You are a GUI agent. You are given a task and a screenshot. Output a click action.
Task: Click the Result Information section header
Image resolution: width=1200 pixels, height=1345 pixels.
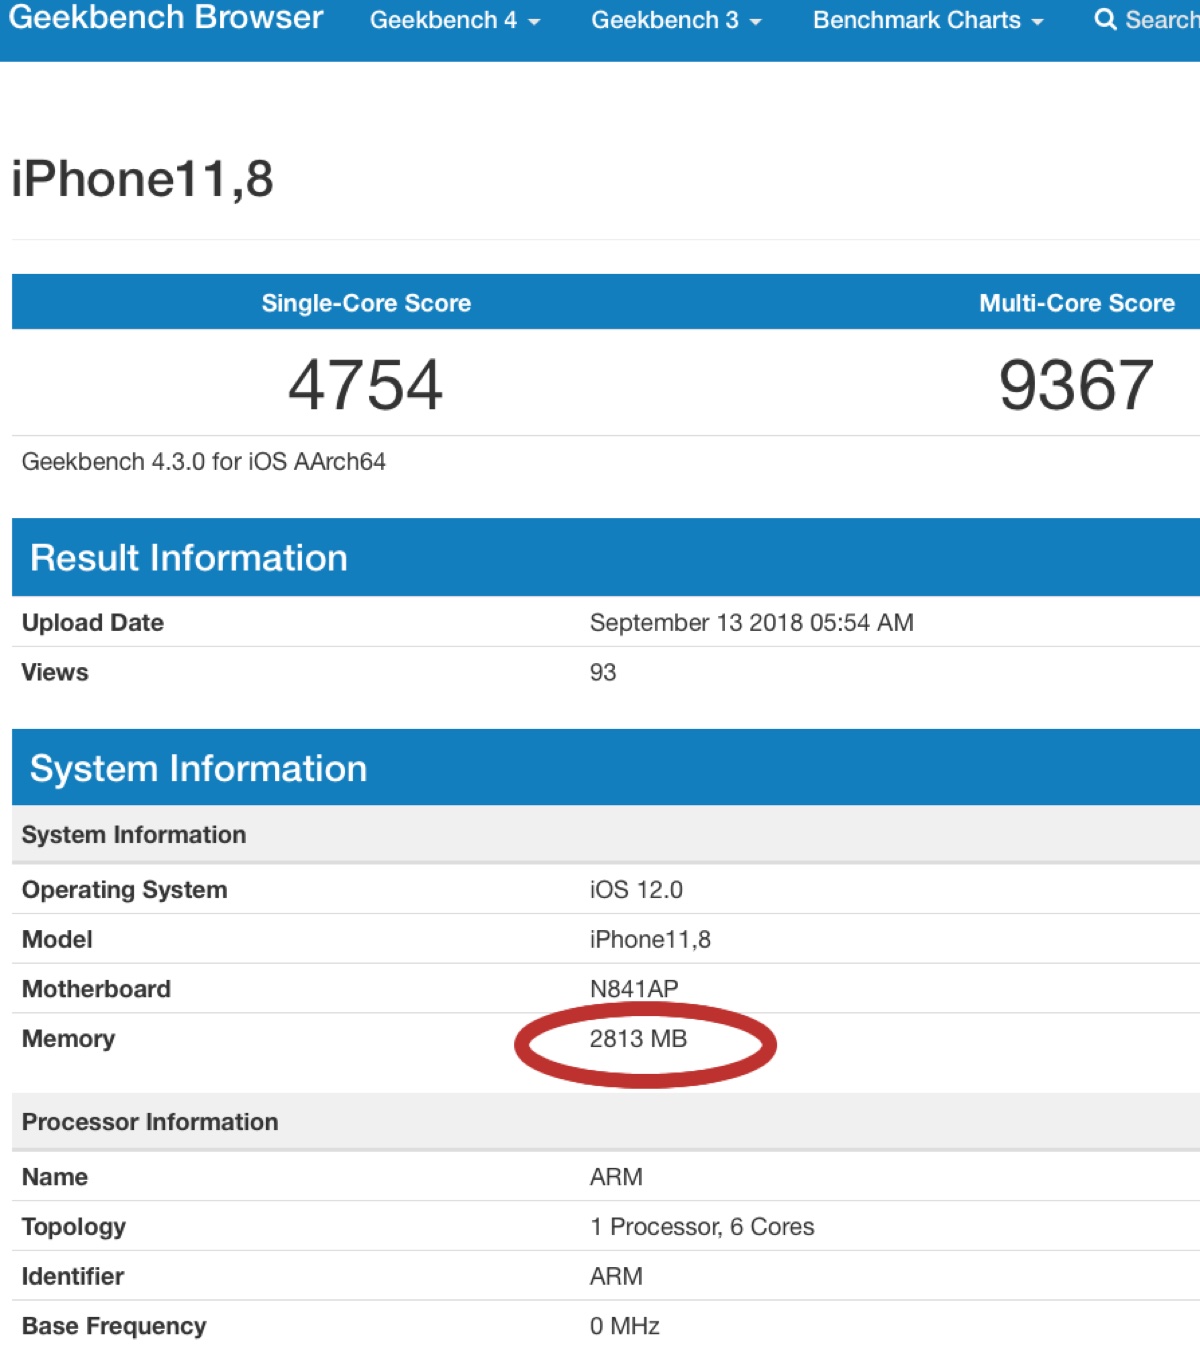click(x=189, y=557)
